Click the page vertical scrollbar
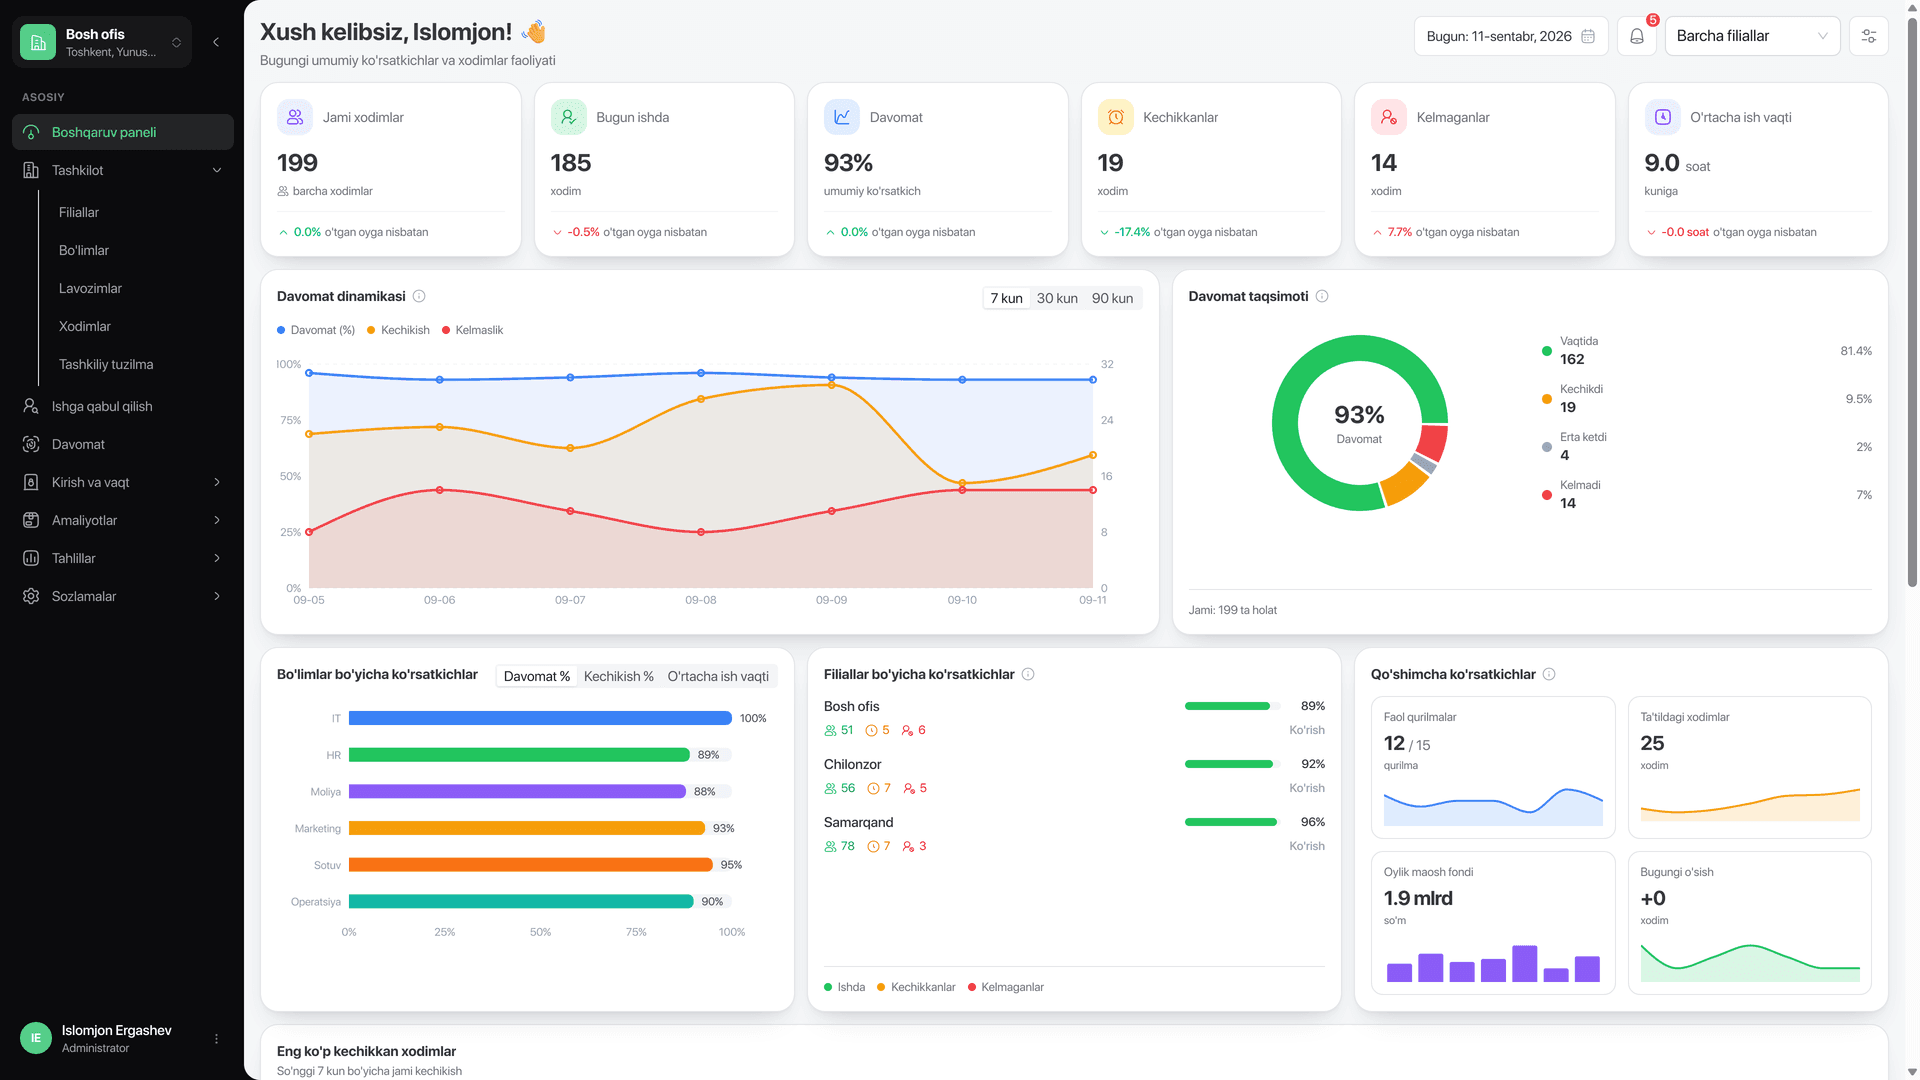Image resolution: width=1920 pixels, height=1080 pixels. pyautogui.click(x=1912, y=300)
